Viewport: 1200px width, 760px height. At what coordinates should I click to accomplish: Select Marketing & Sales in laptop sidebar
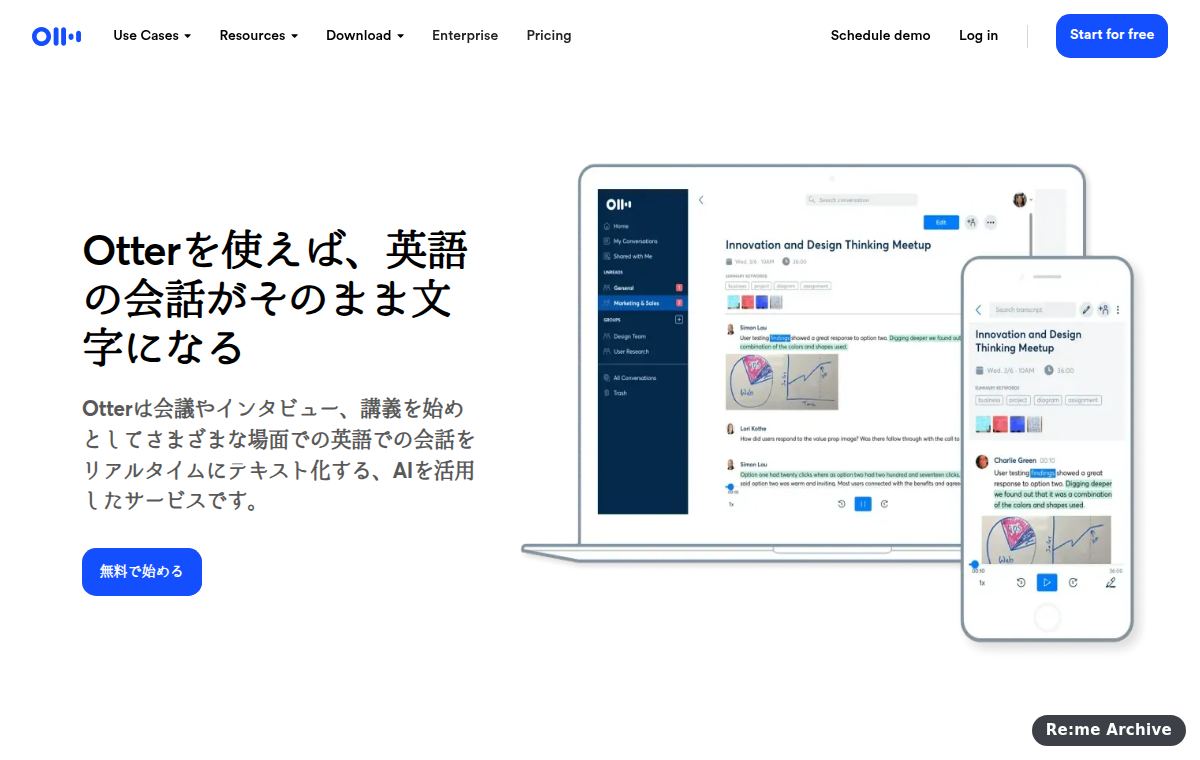tap(643, 302)
